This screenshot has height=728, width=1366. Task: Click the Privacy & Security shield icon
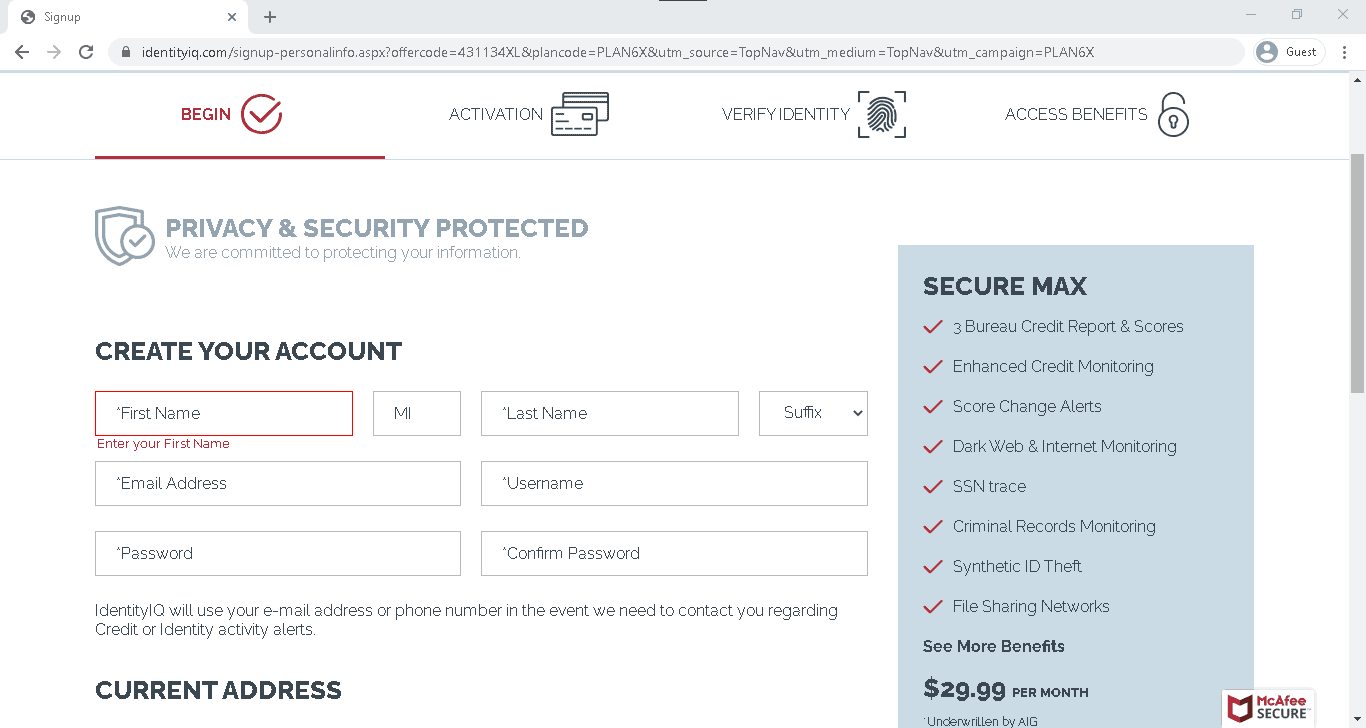123,235
